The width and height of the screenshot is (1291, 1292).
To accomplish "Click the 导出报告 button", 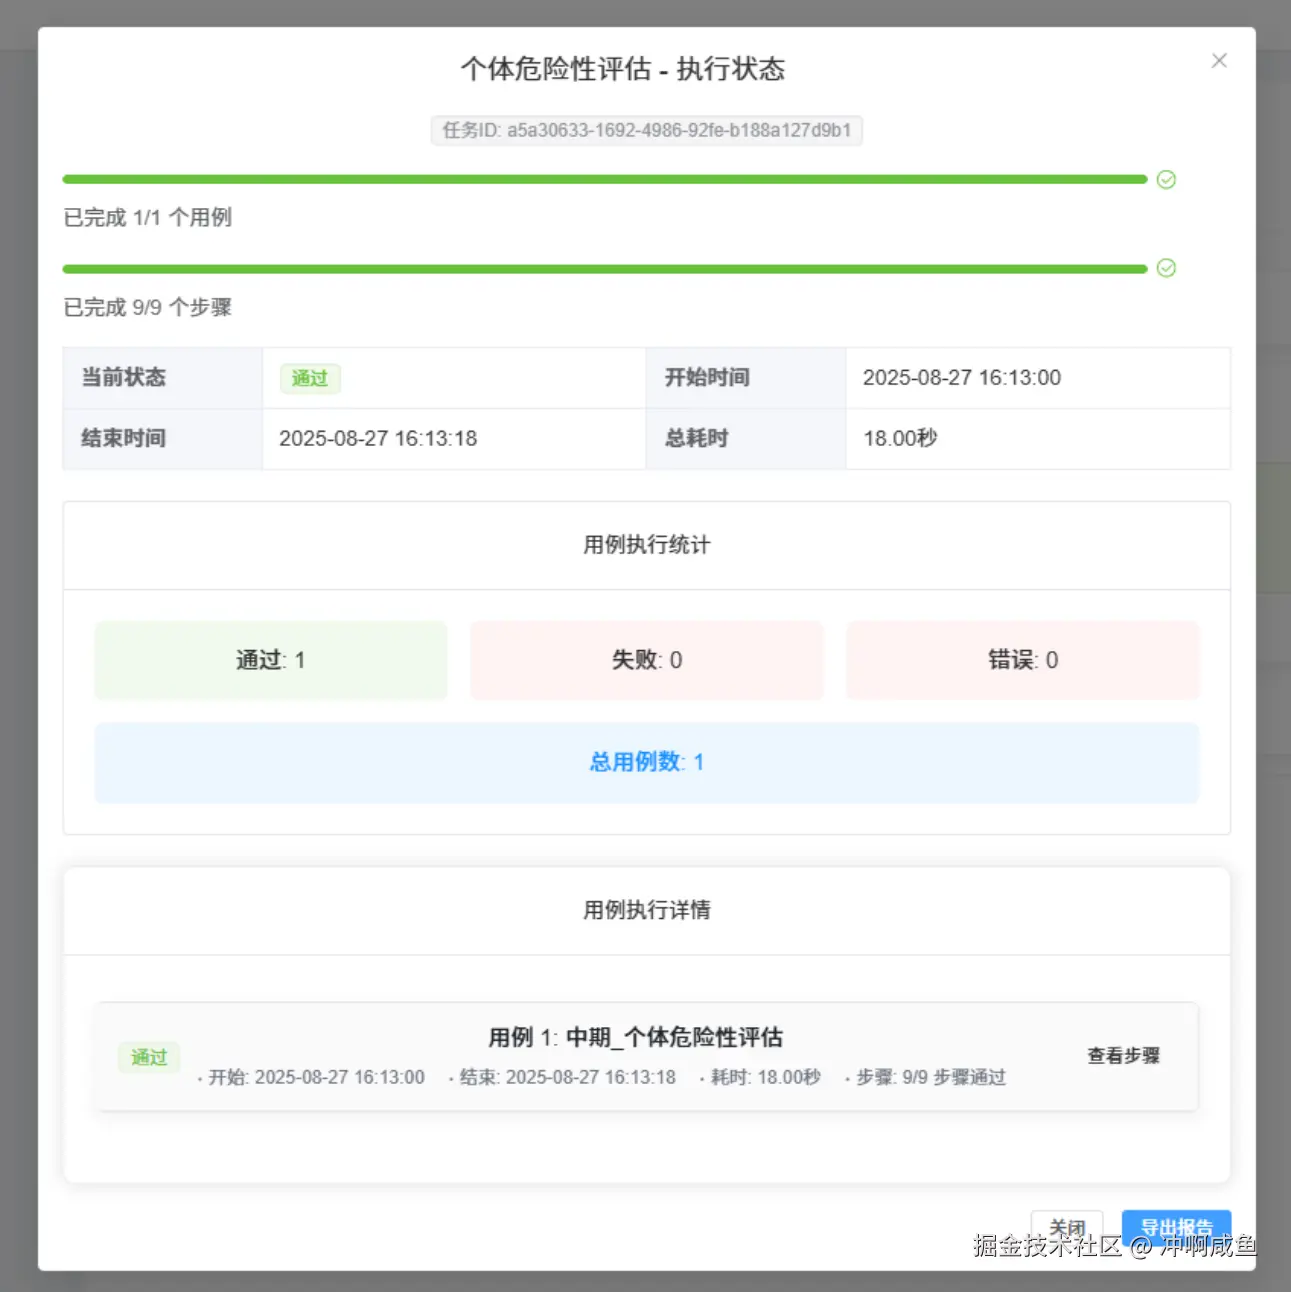I will click(1176, 1228).
